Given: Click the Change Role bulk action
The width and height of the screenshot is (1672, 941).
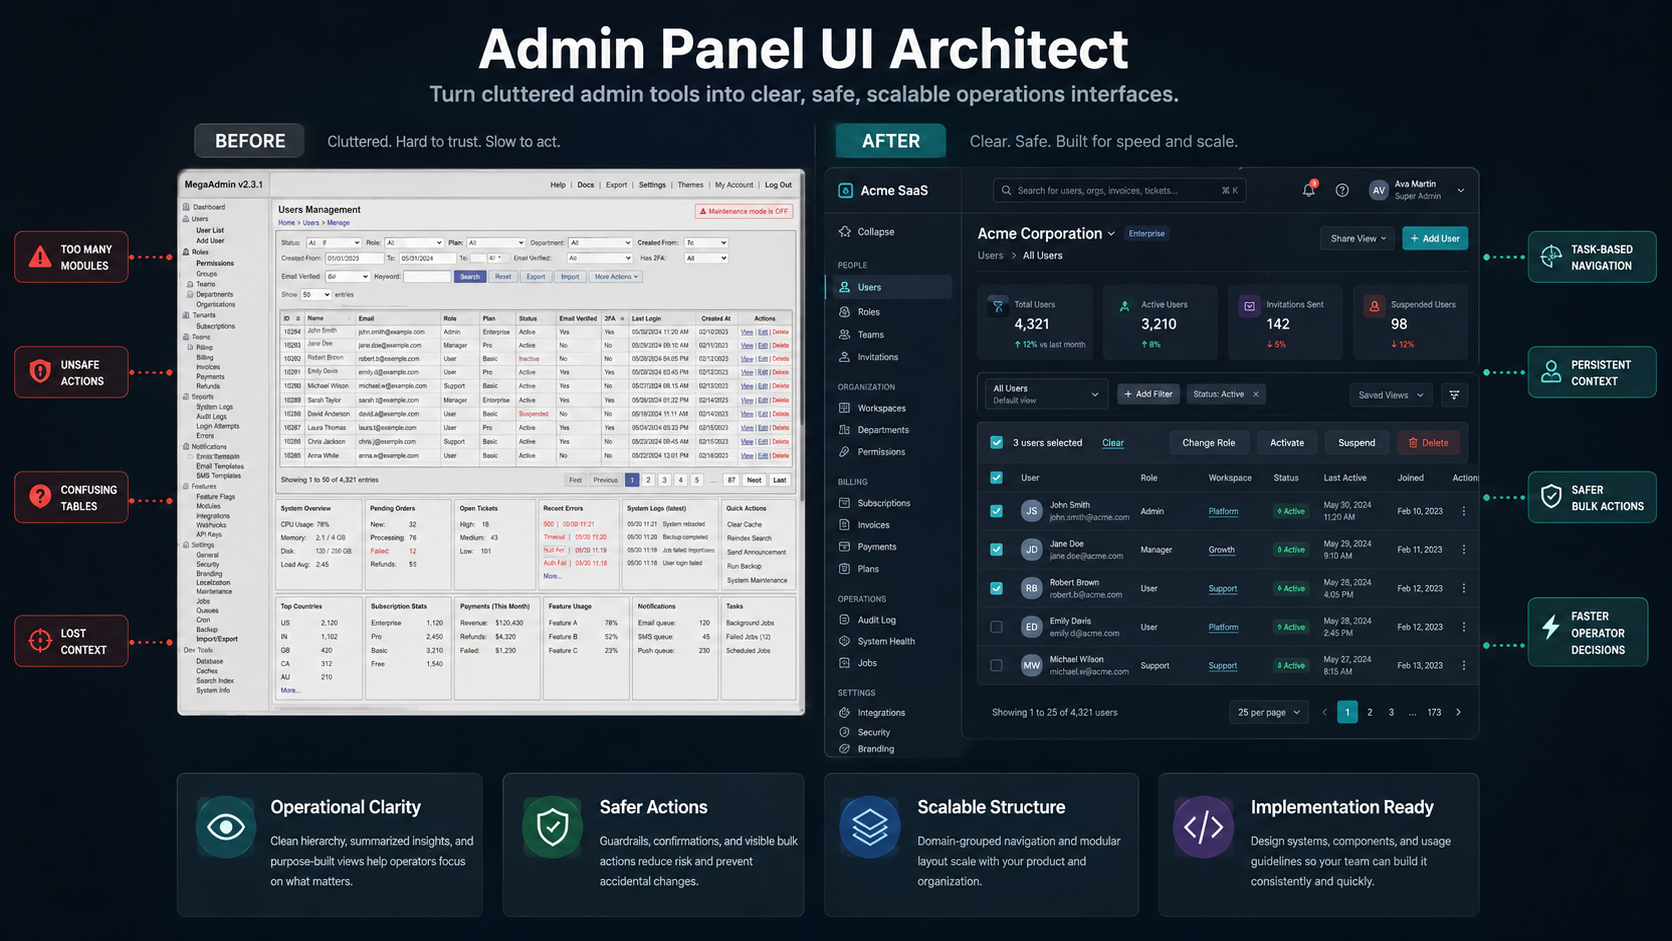Looking at the screenshot, I should (1208, 442).
